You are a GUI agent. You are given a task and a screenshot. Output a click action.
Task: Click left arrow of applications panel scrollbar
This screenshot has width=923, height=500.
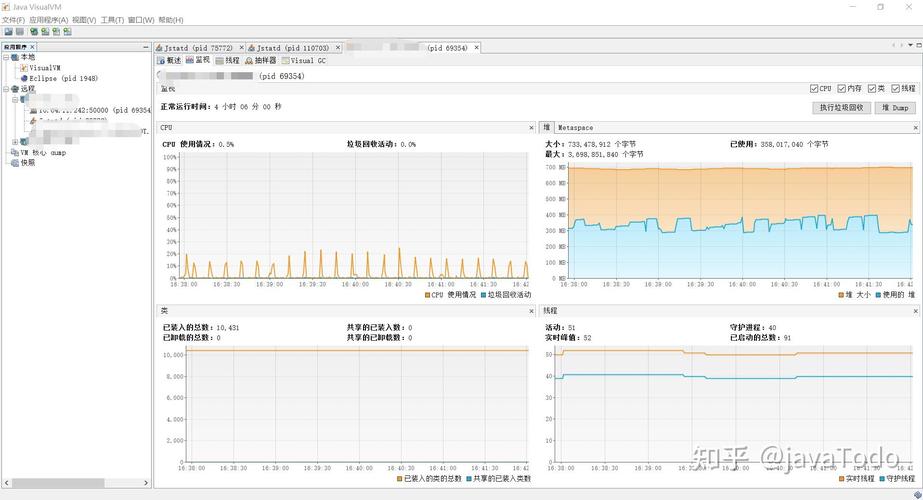(x=6, y=483)
